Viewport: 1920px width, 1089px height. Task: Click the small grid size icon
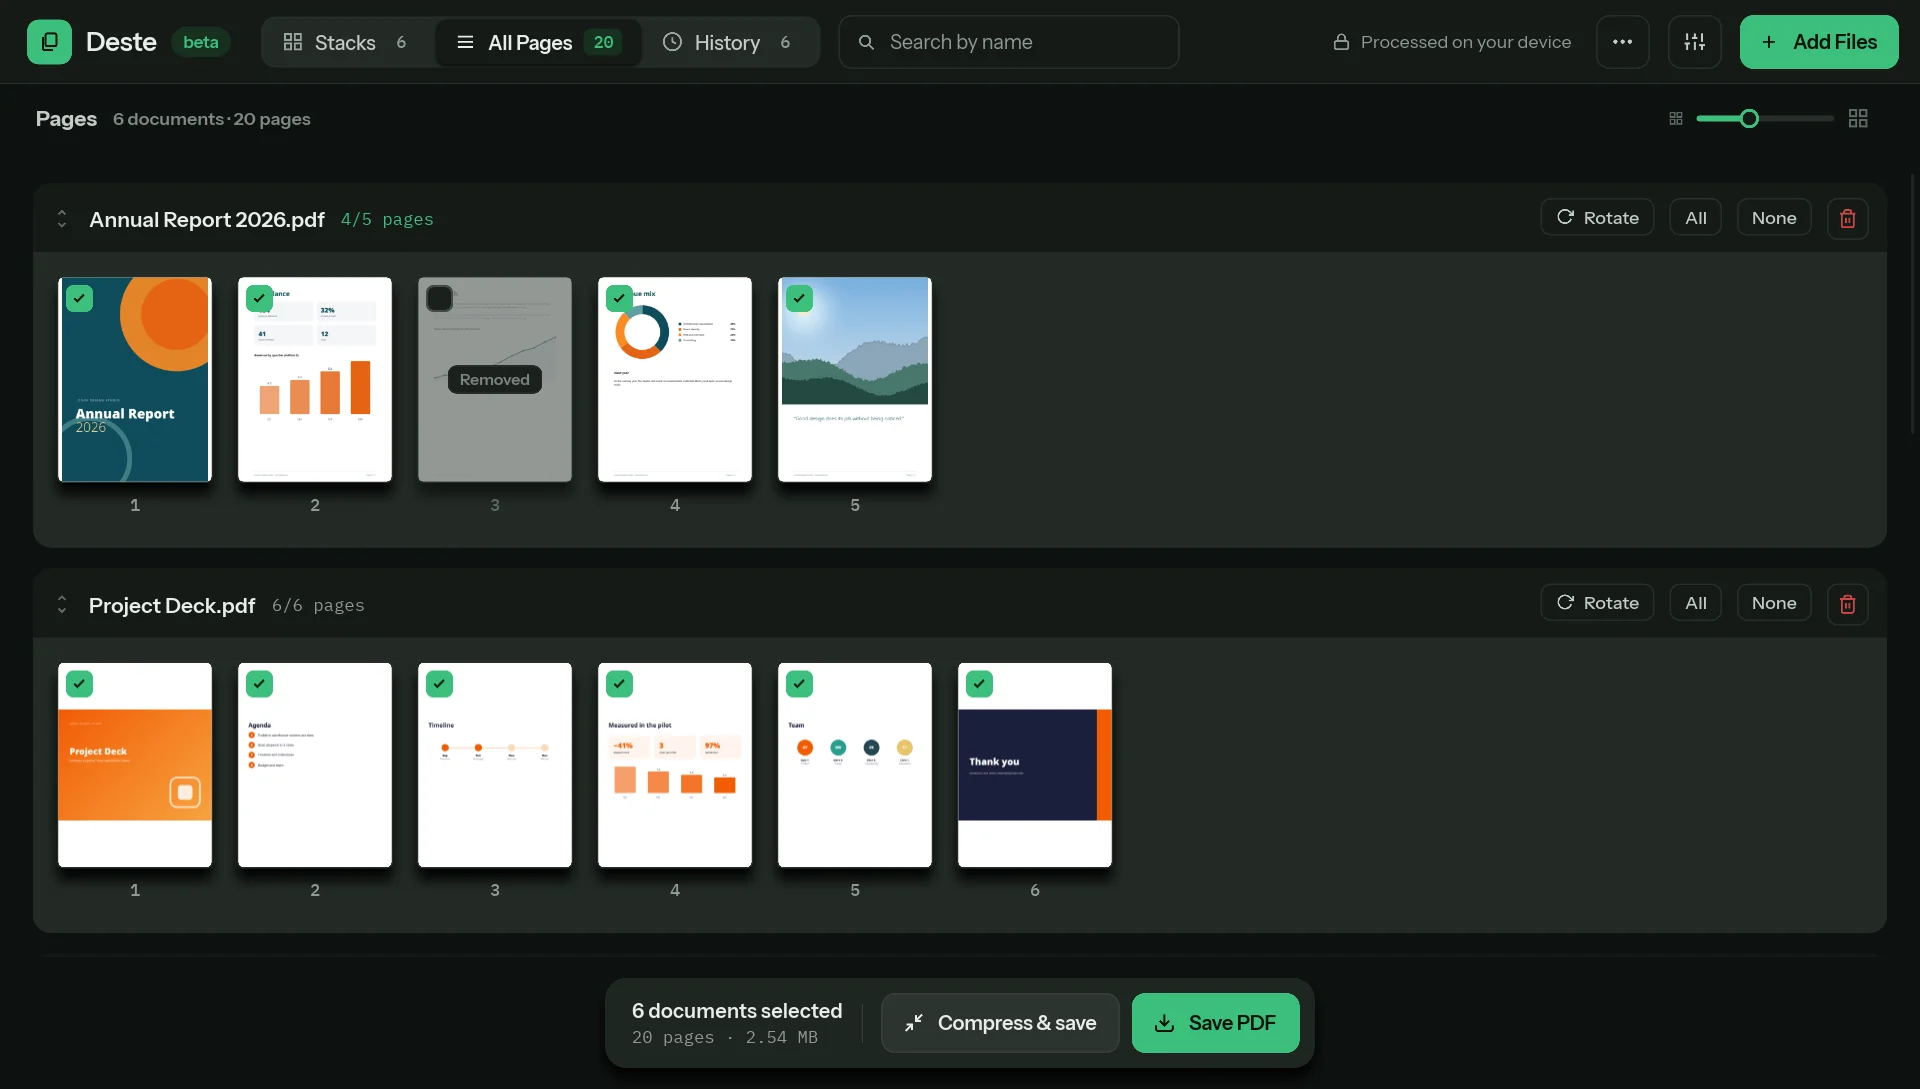(x=1676, y=119)
